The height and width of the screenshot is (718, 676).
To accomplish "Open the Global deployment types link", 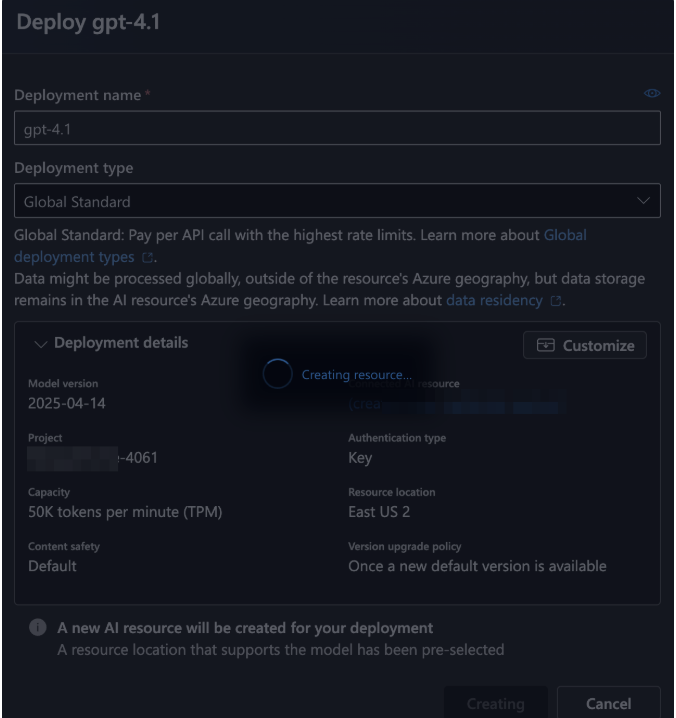I will [300, 246].
